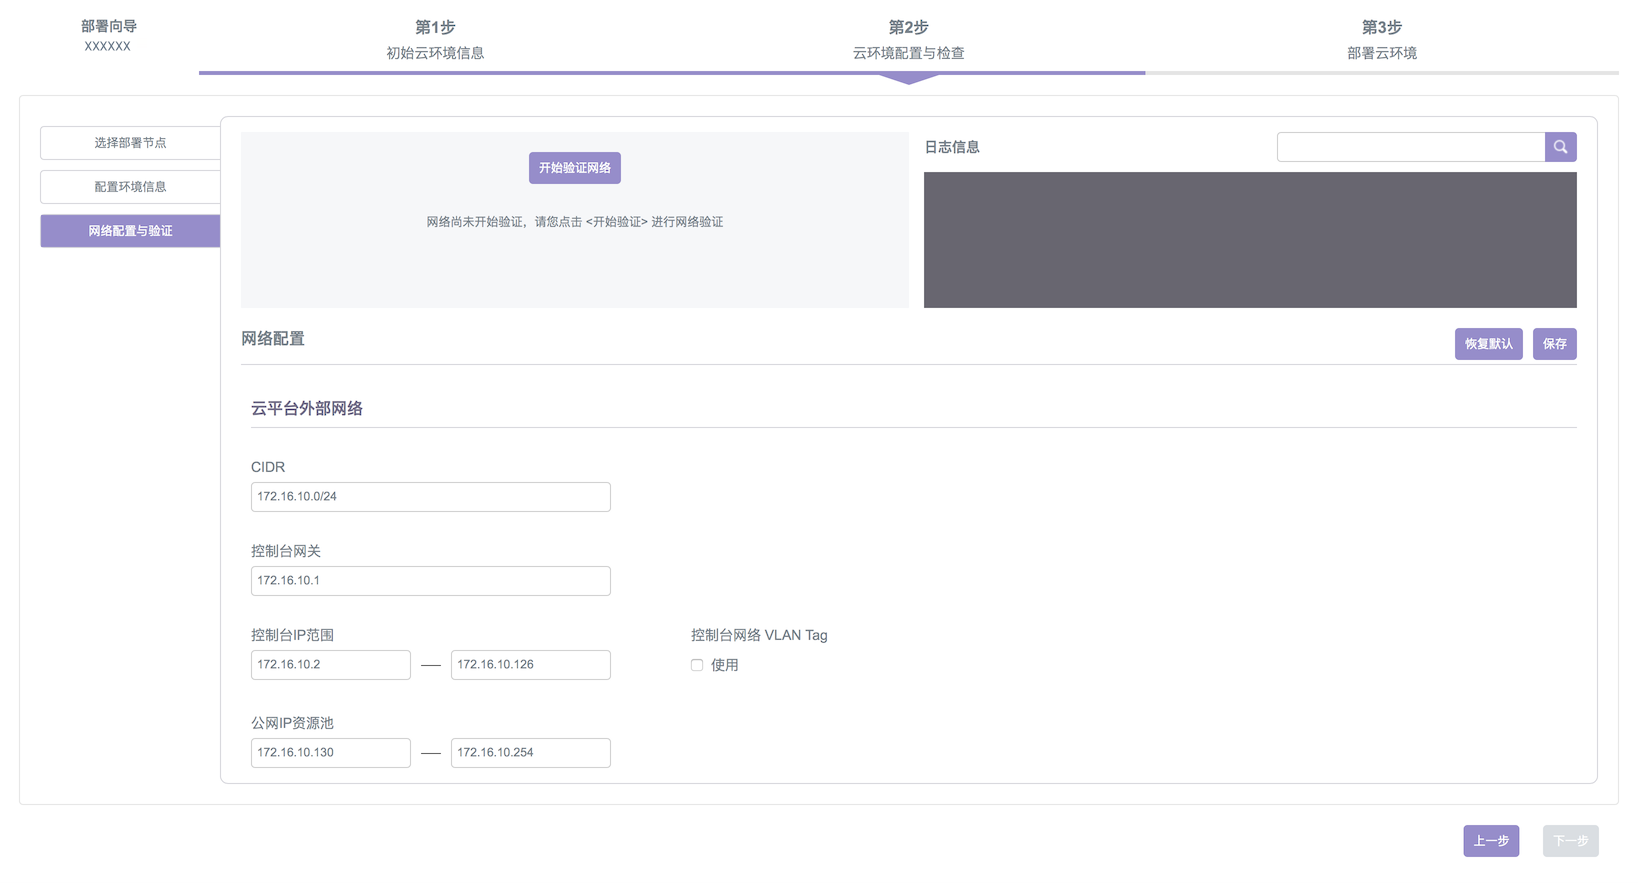
Task: Go back with the 上一步 button
Action: tap(1491, 841)
